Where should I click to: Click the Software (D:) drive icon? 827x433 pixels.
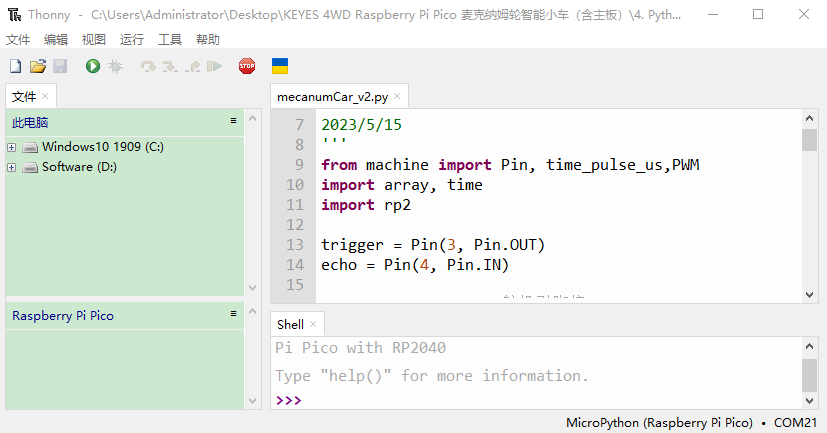click(31, 168)
